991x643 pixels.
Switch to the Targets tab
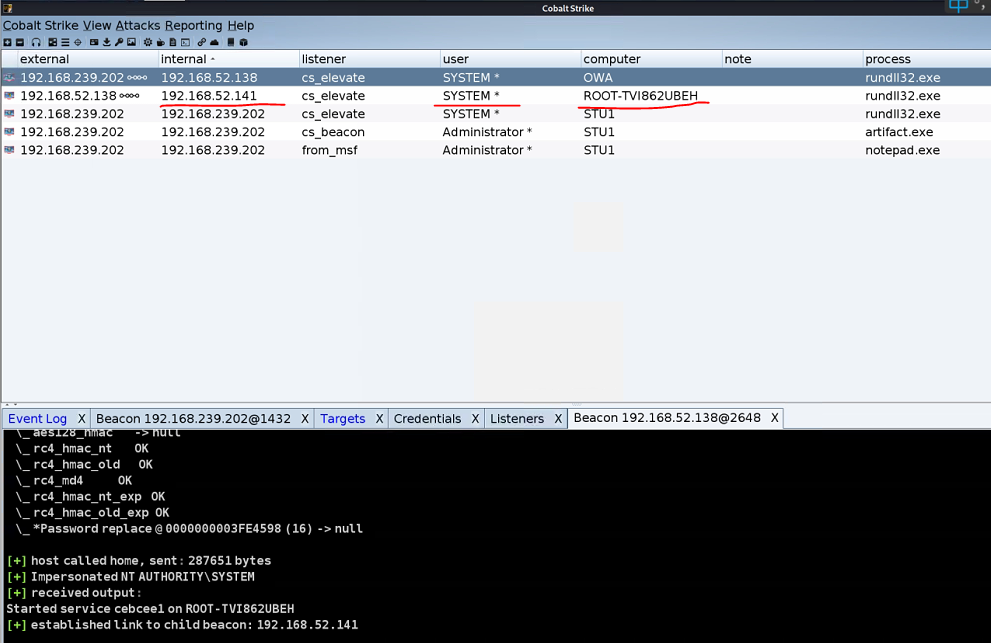[343, 419]
